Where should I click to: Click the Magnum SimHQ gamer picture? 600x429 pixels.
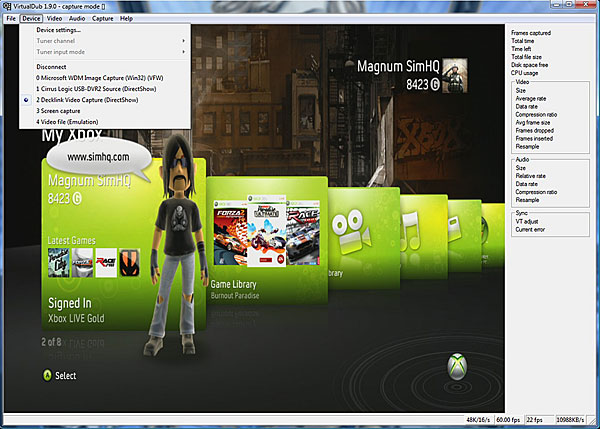pyautogui.click(x=455, y=75)
